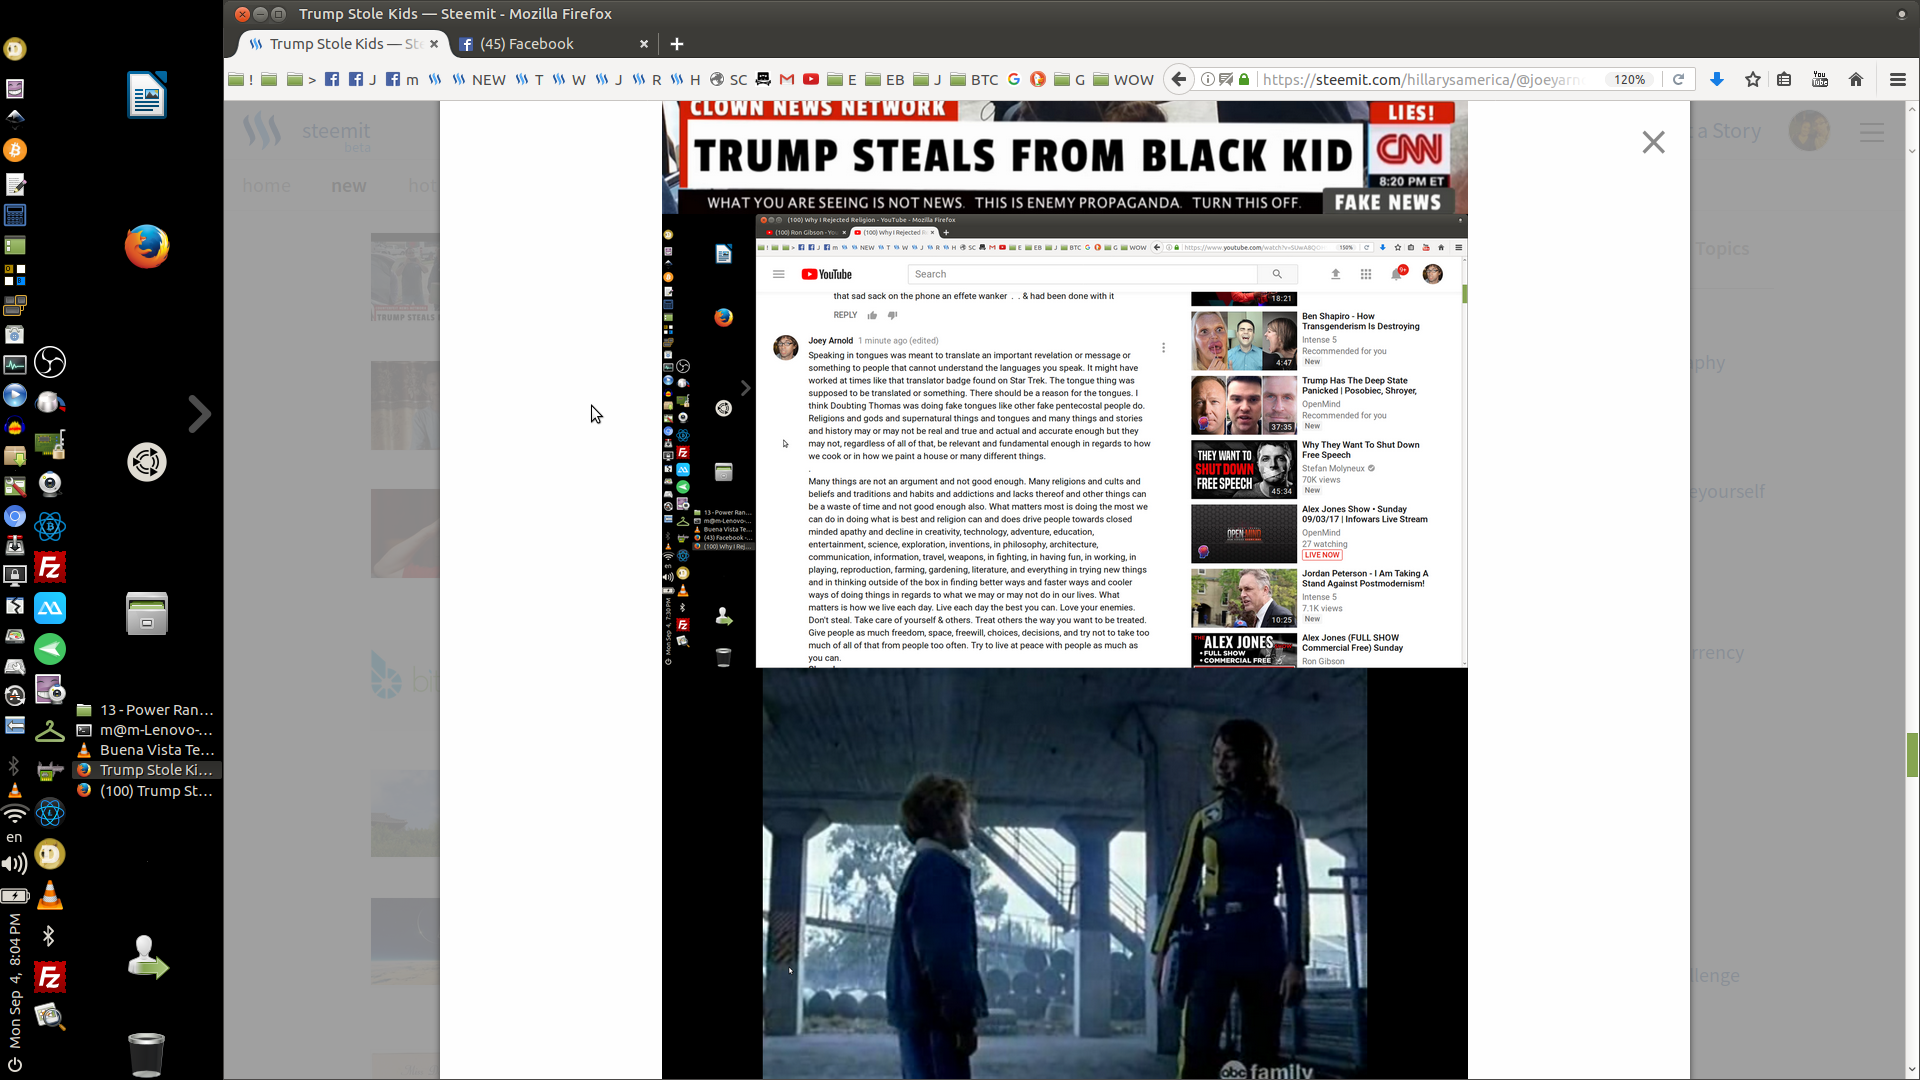Viewport: 1920px width, 1080px height.
Task: Select the new tab in Steemit nav
Action: [x=349, y=186]
